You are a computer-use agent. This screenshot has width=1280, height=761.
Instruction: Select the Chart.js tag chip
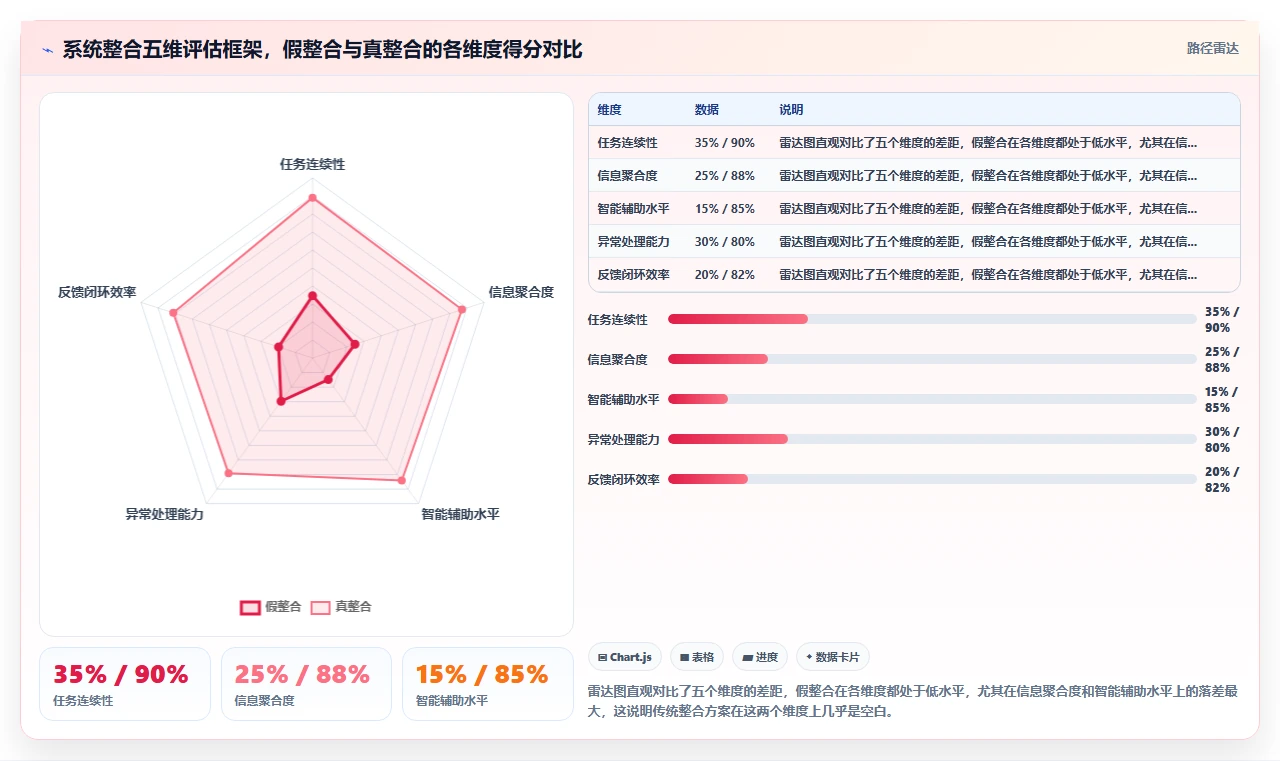625,657
